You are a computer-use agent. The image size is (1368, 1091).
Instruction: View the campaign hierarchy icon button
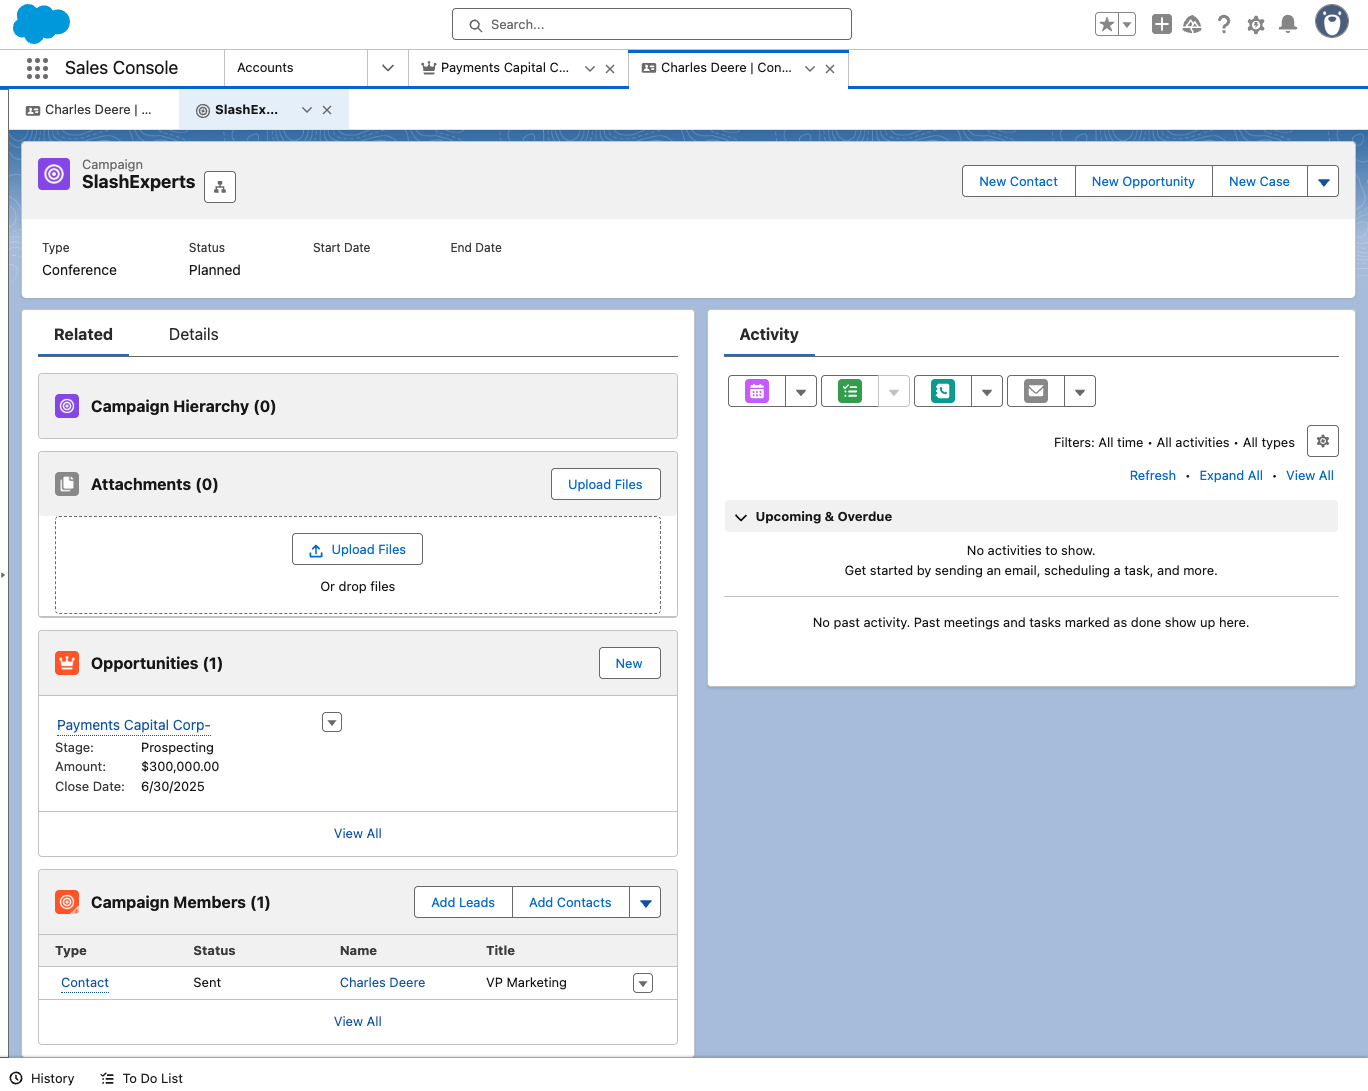click(220, 187)
